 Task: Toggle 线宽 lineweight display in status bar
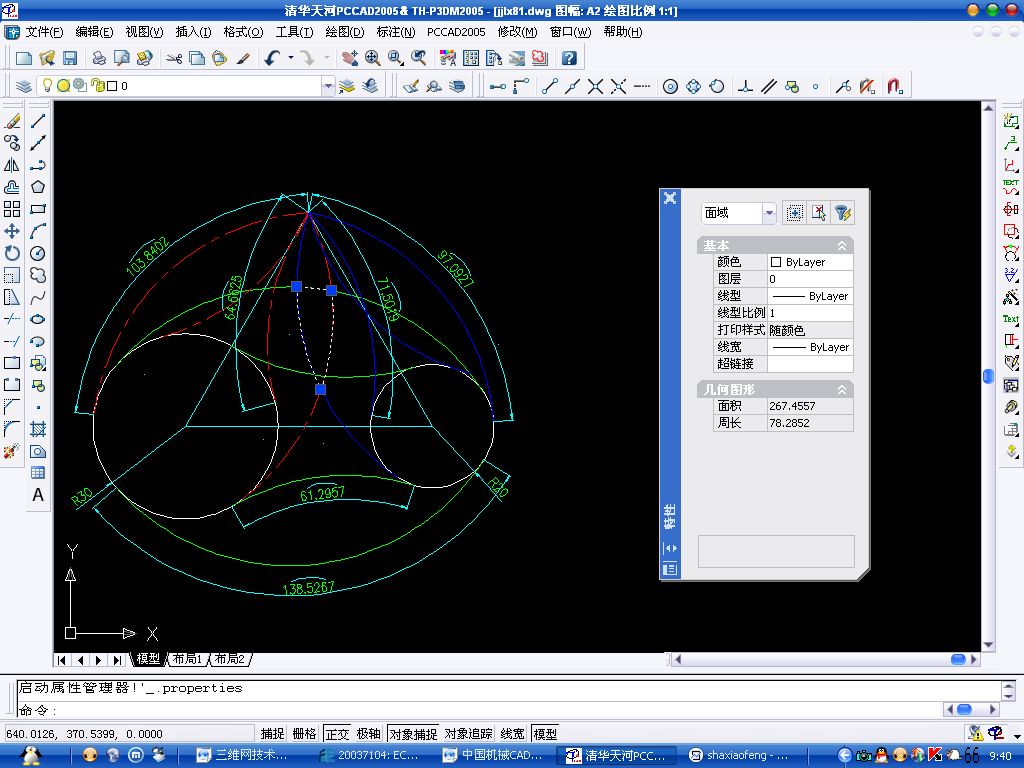pos(513,733)
